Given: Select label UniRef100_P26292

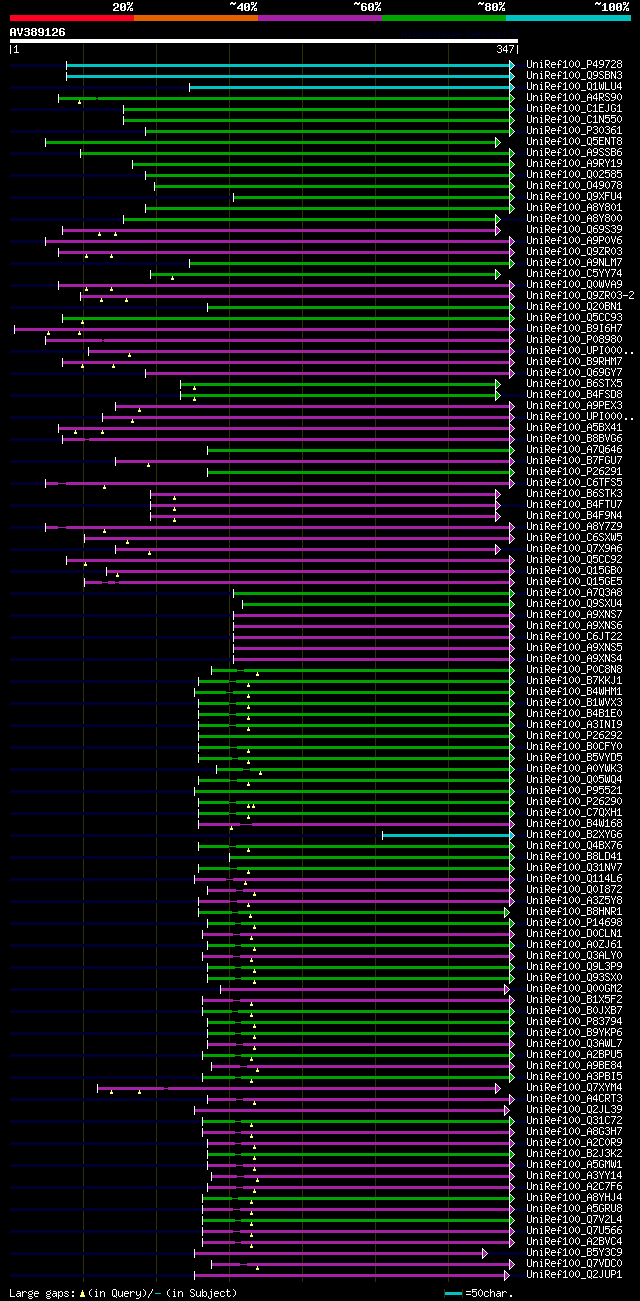Looking at the screenshot, I should [574, 736].
